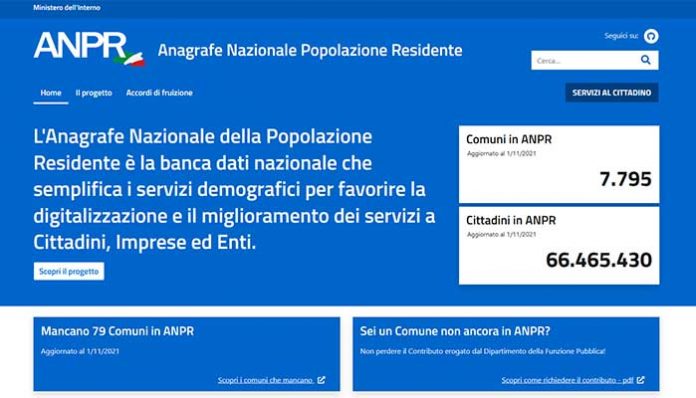696x398 pixels.
Task: Click the 66.465.430 citizens count number
Action: pos(599,260)
